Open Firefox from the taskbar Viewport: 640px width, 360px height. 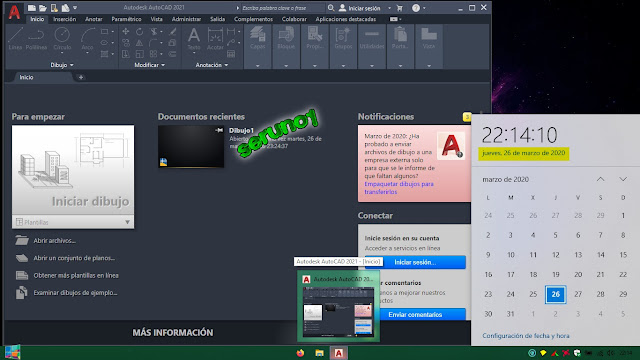coord(300,353)
